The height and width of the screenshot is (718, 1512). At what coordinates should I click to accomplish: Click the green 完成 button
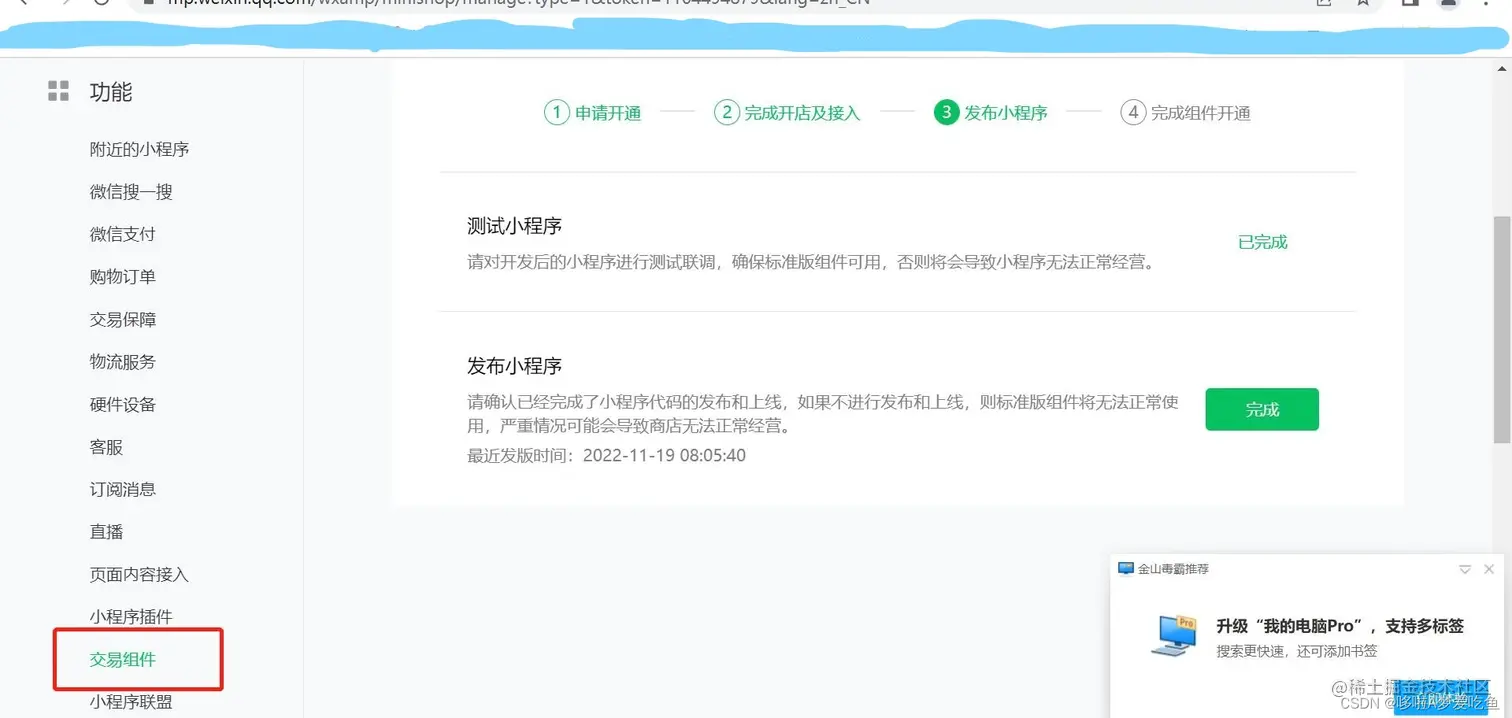[1261, 409]
